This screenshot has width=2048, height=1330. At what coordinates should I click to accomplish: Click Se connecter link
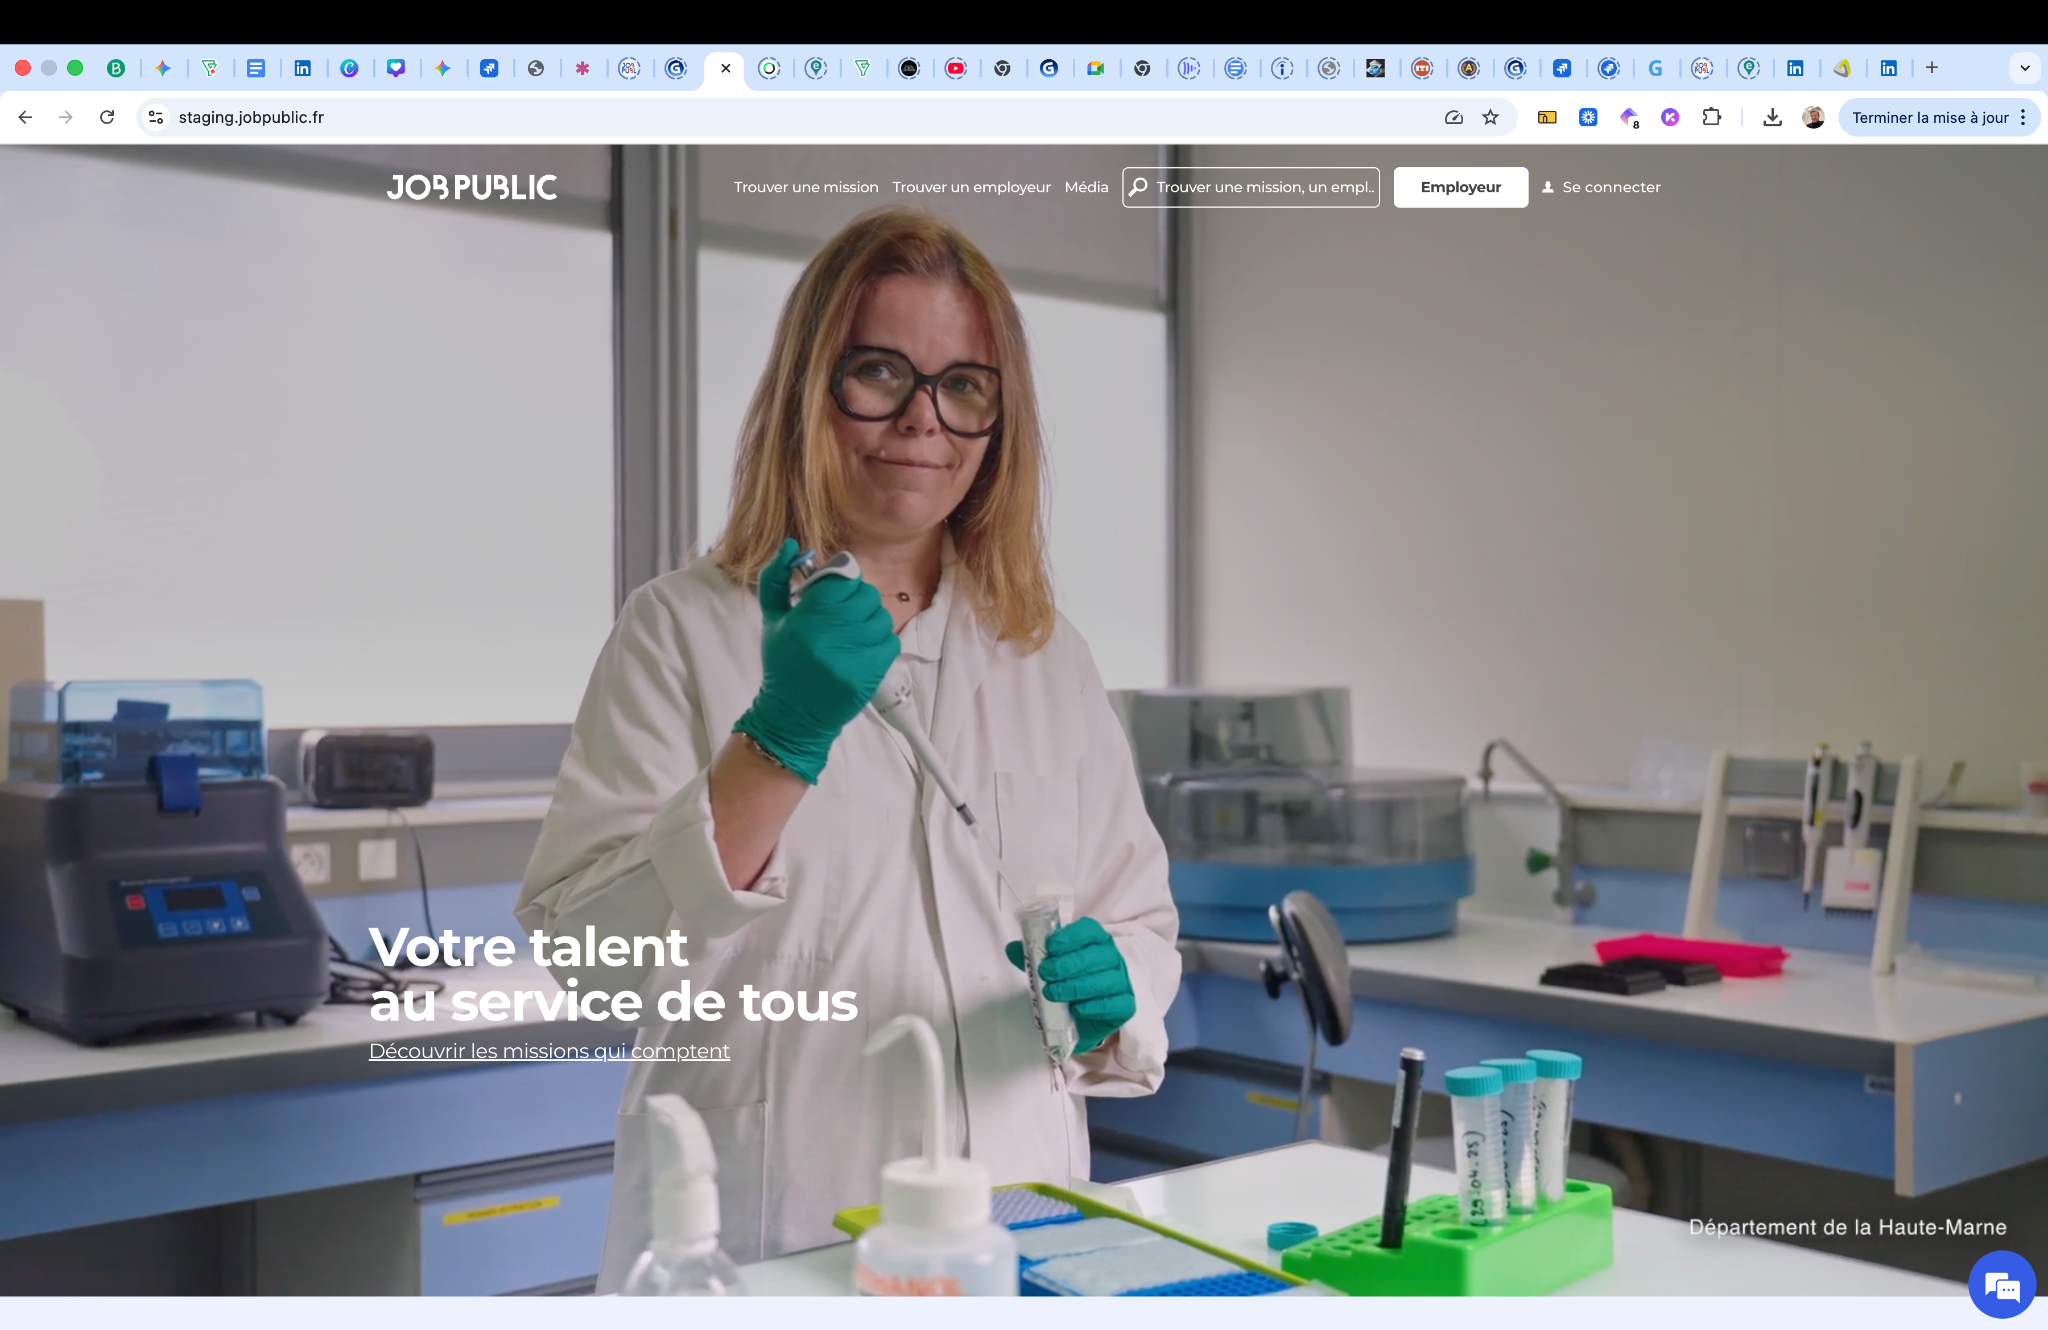coord(1601,187)
